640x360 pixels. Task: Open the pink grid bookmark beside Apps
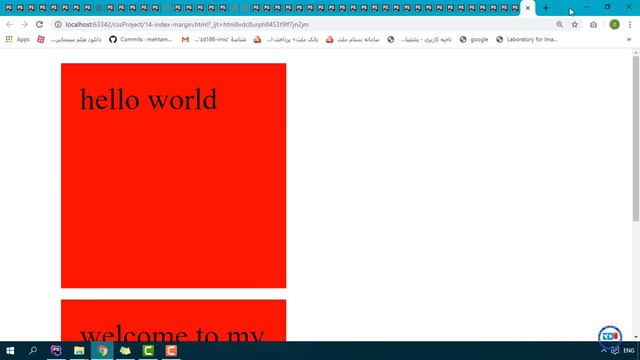pos(41,40)
